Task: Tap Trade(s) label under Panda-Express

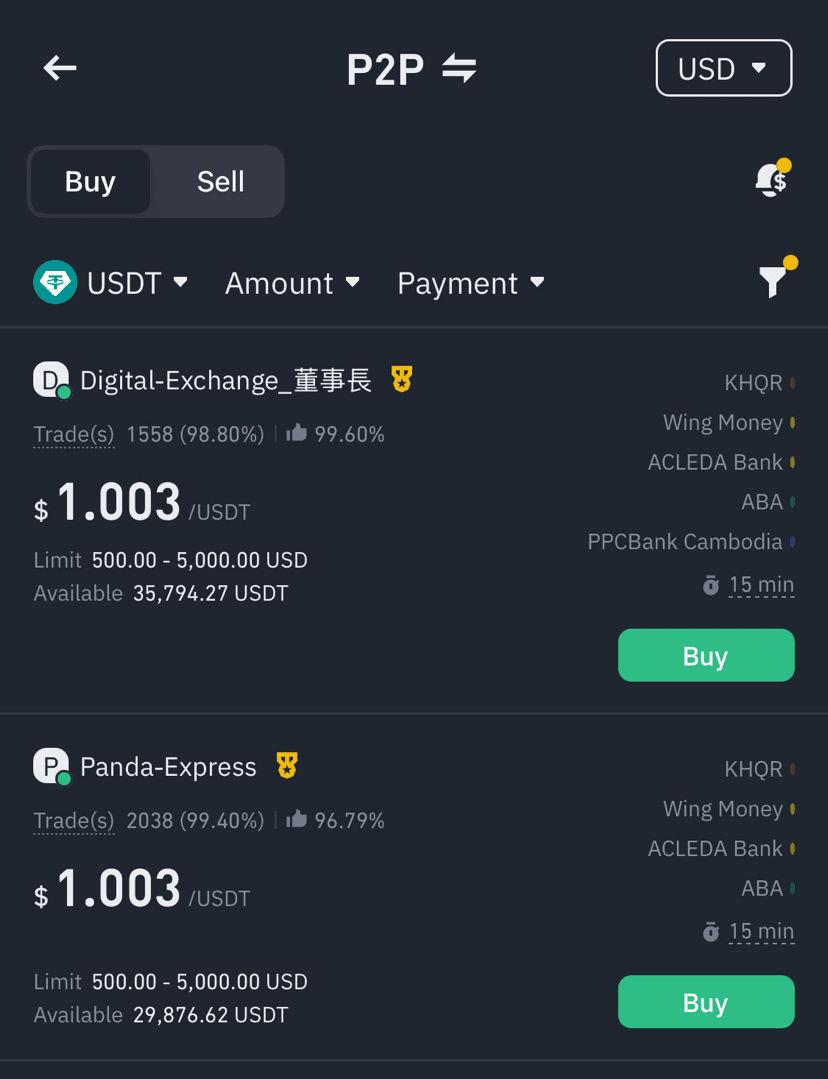Action: pyautogui.click(x=74, y=821)
